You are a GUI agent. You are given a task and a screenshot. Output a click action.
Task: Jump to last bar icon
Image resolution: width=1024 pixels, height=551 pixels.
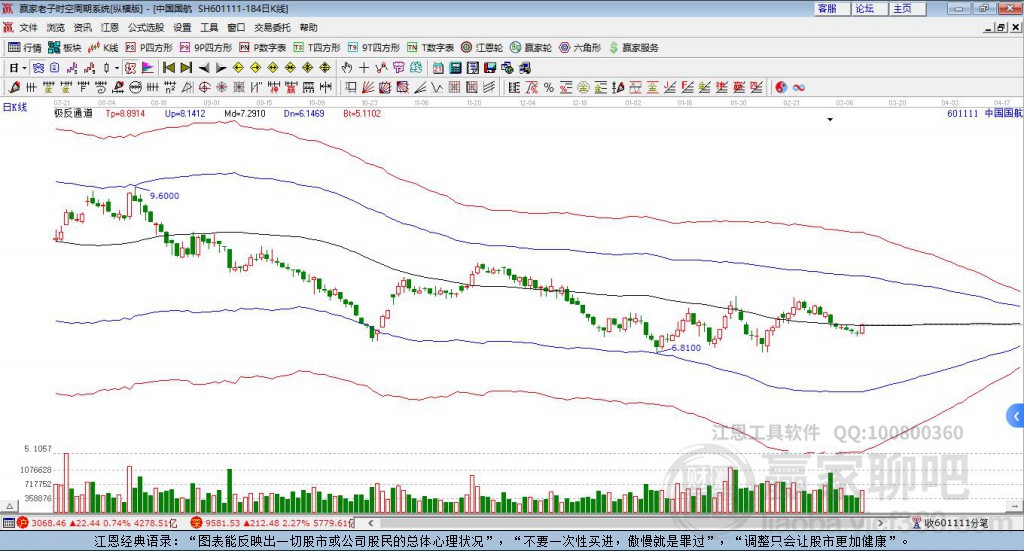(x=186, y=68)
